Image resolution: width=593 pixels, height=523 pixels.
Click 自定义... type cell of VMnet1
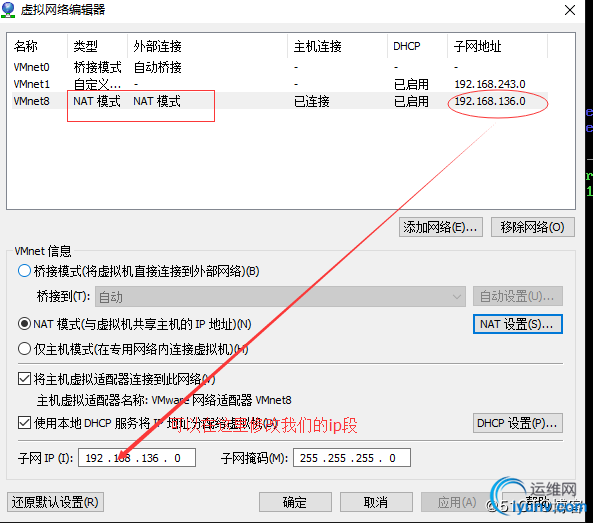(x=97, y=84)
